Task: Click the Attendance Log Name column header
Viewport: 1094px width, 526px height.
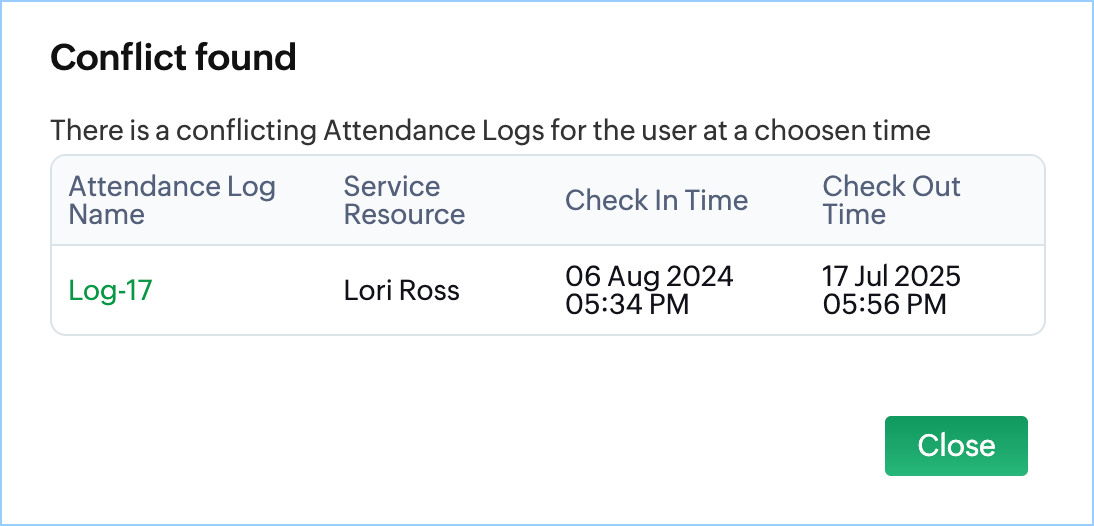Action: click(172, 200)
